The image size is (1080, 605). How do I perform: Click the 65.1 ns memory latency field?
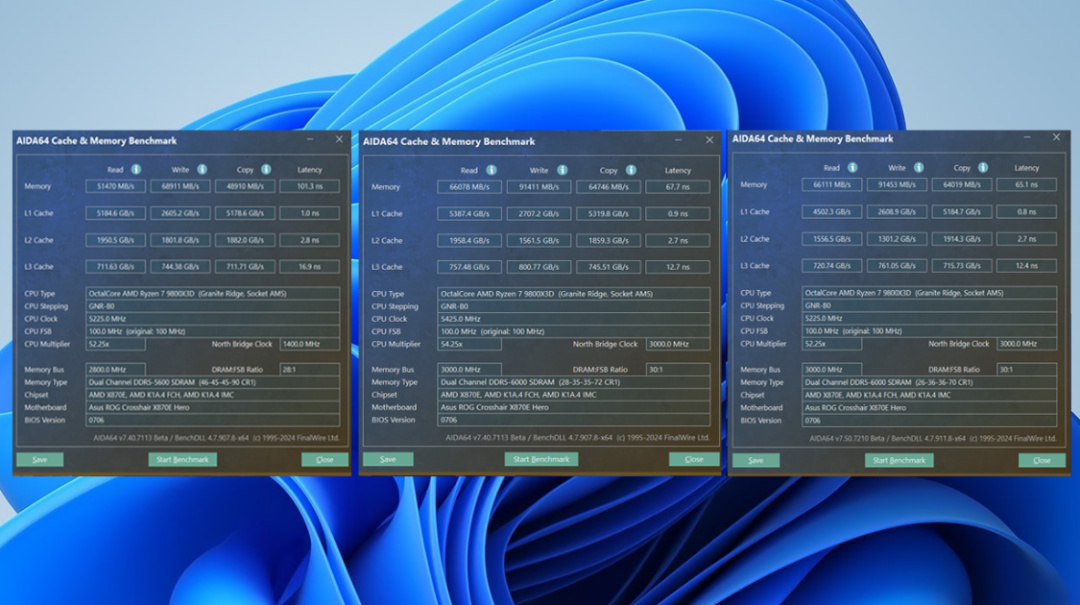pyautogui.click(x=1026, y=185)
